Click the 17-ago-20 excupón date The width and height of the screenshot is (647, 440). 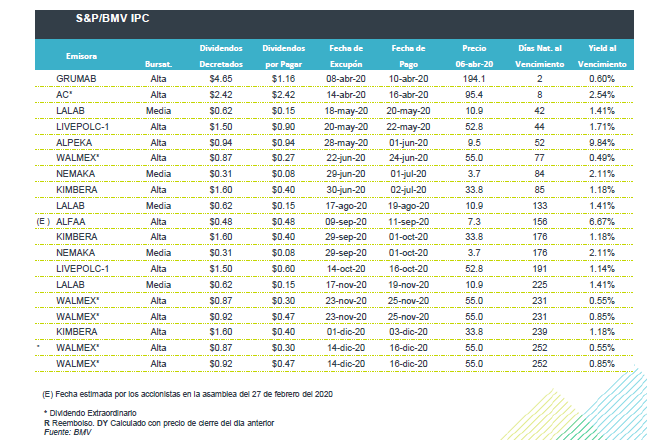(346, 206)
